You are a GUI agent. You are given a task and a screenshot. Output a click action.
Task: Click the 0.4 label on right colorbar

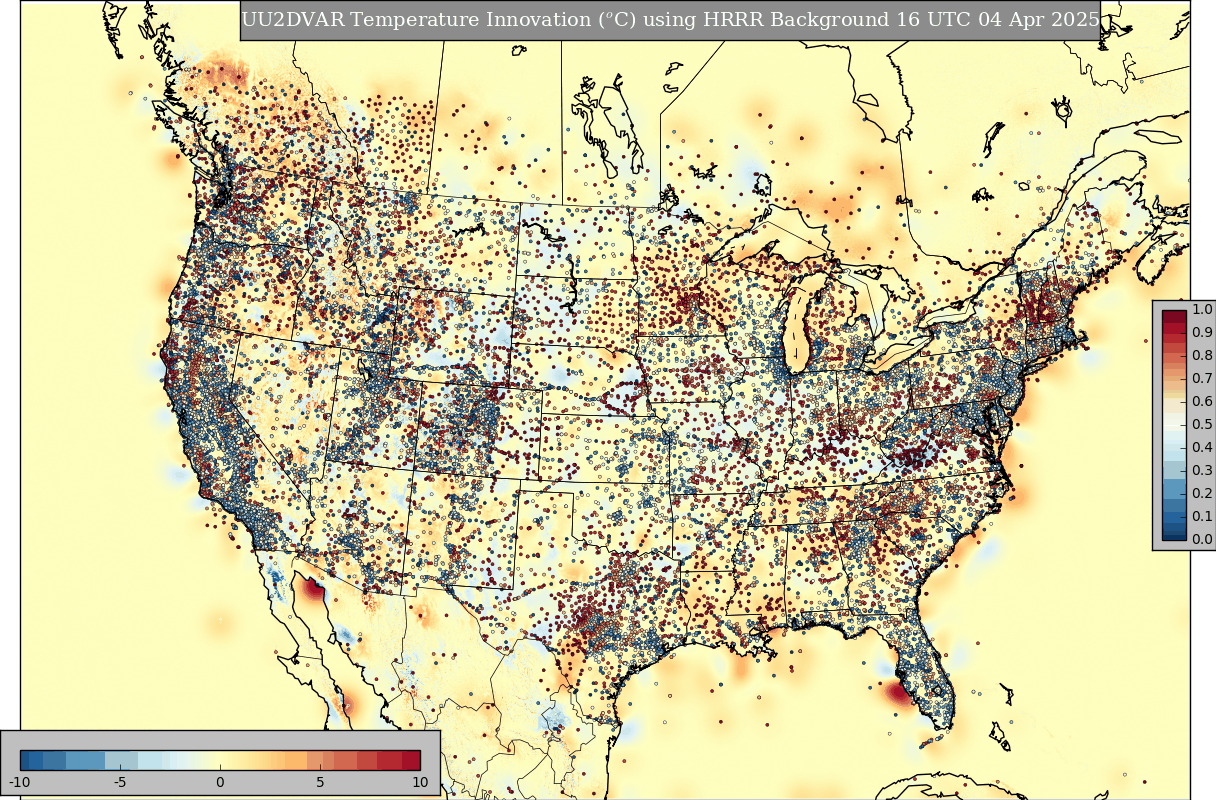point(1202,448)
